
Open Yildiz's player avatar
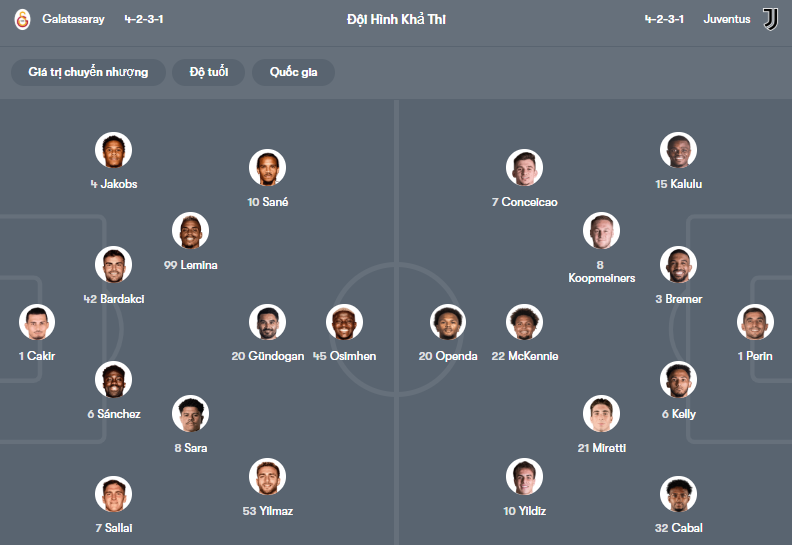point(524,477)
